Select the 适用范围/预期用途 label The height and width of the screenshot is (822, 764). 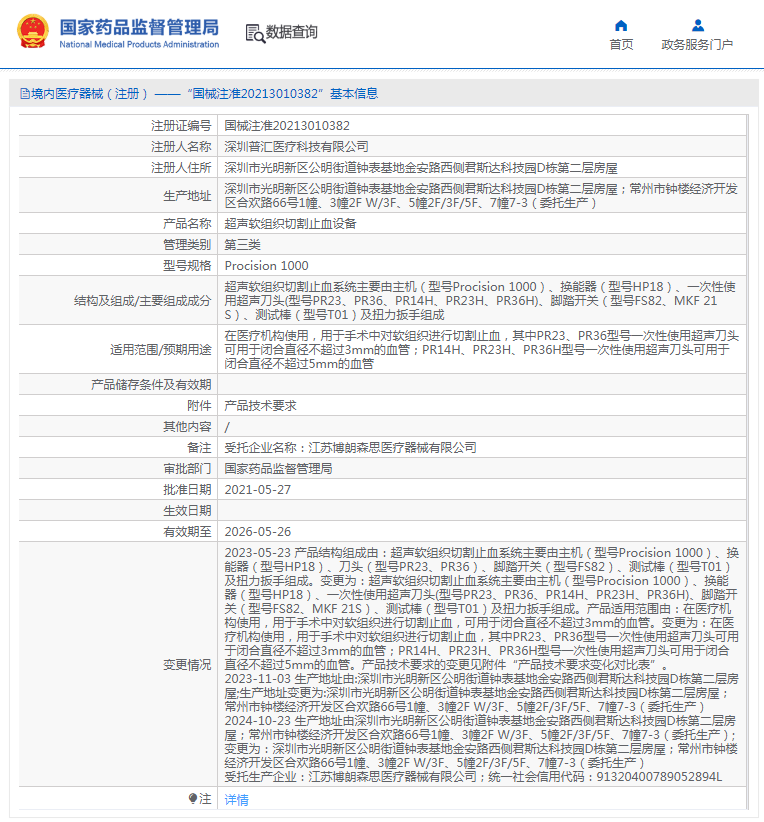click(x=160, y=350)
